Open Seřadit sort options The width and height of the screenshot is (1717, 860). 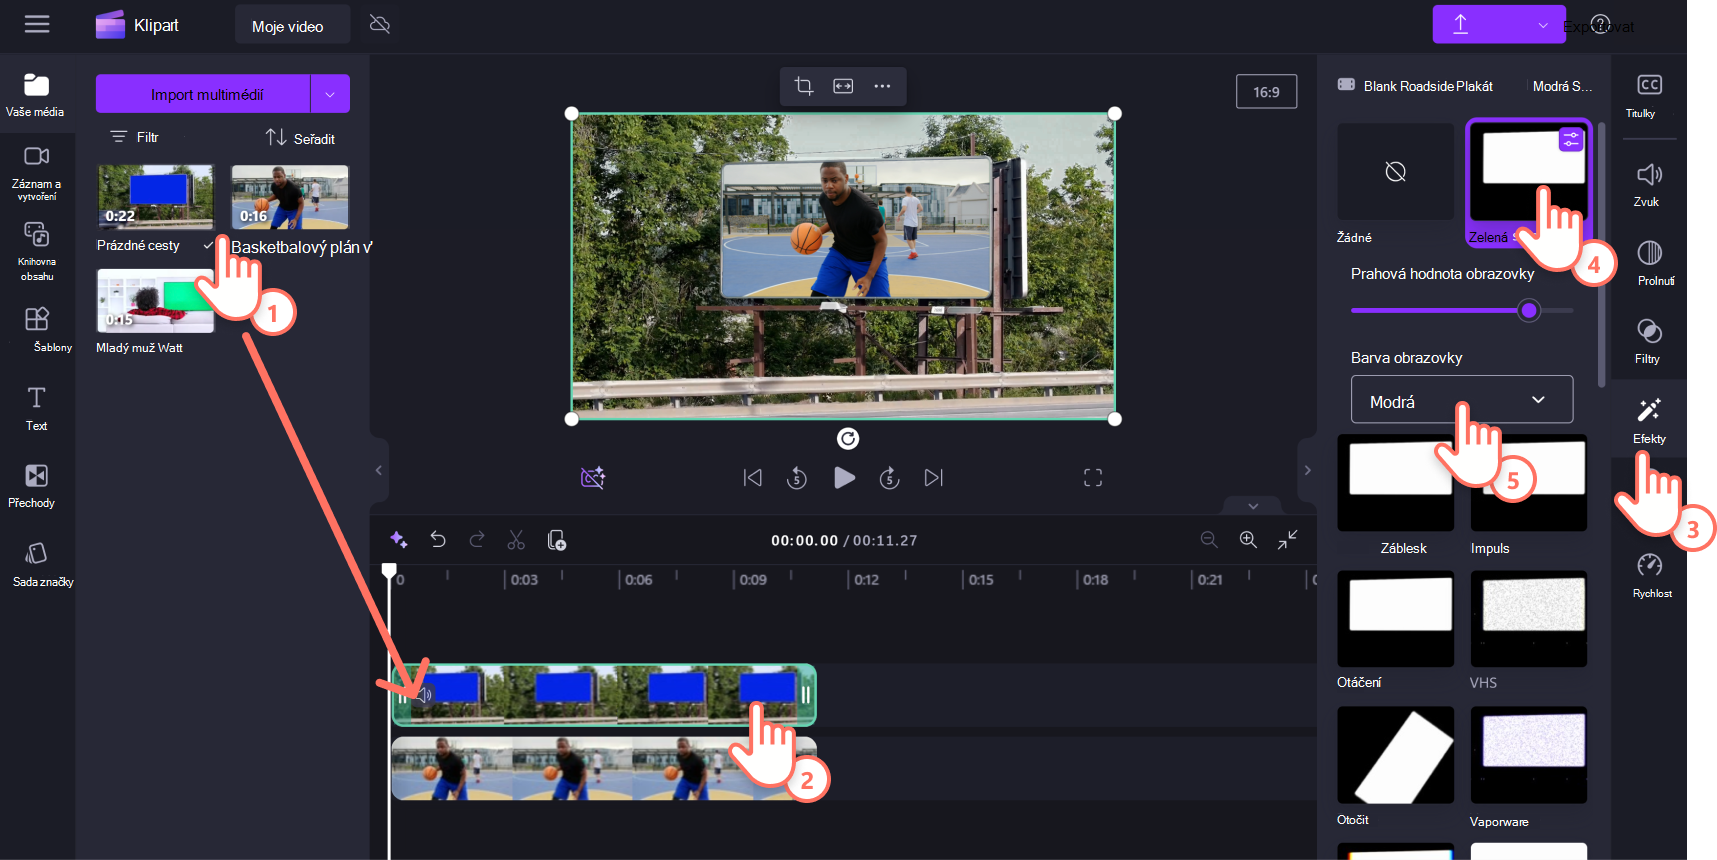[300, 138]
